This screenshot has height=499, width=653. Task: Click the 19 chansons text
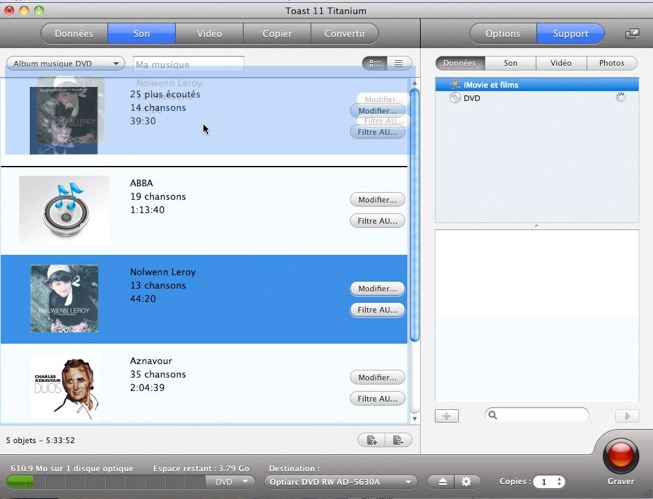158,196
